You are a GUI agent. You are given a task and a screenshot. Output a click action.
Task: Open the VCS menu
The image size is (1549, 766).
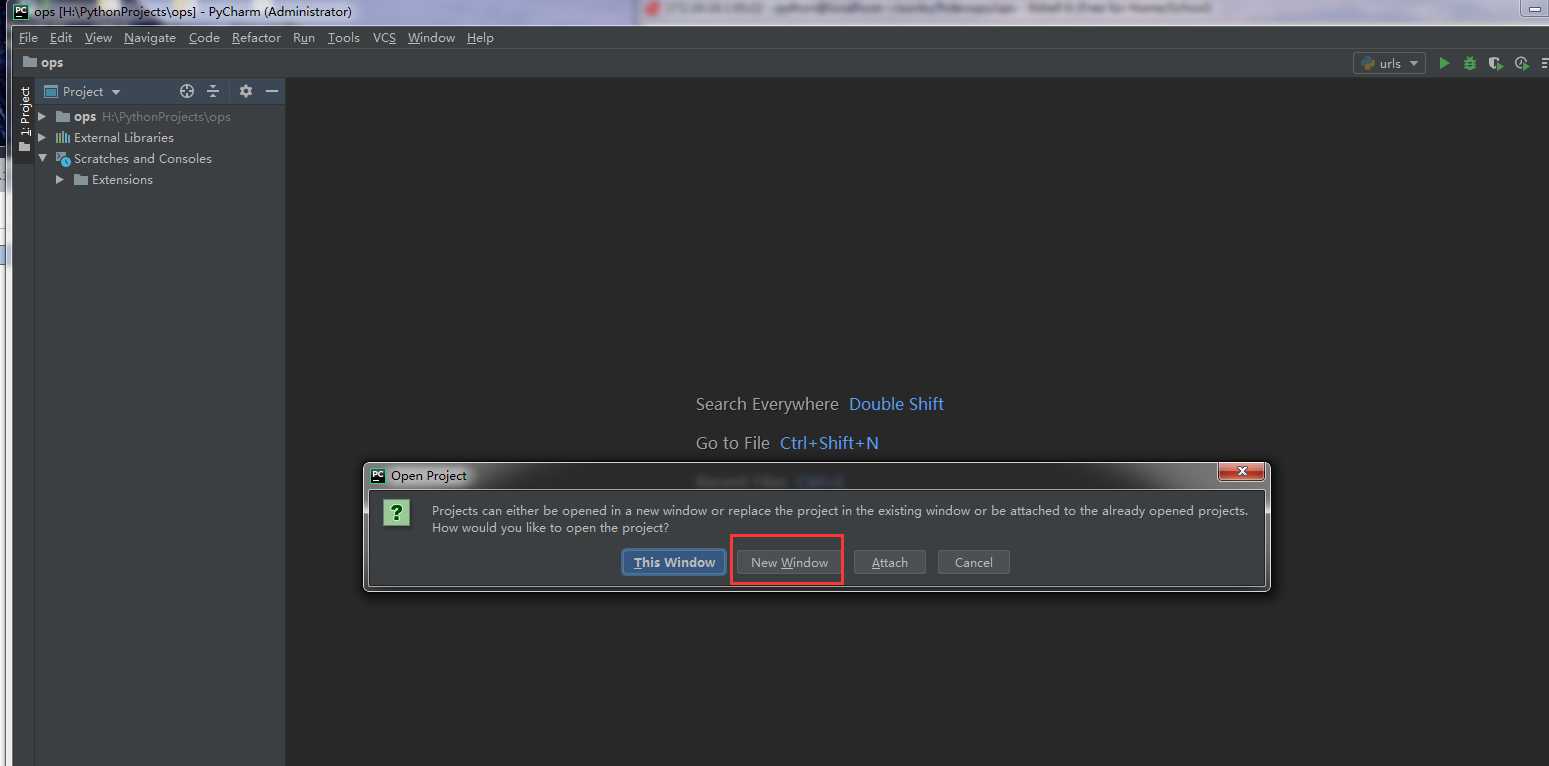coord(384,37)
